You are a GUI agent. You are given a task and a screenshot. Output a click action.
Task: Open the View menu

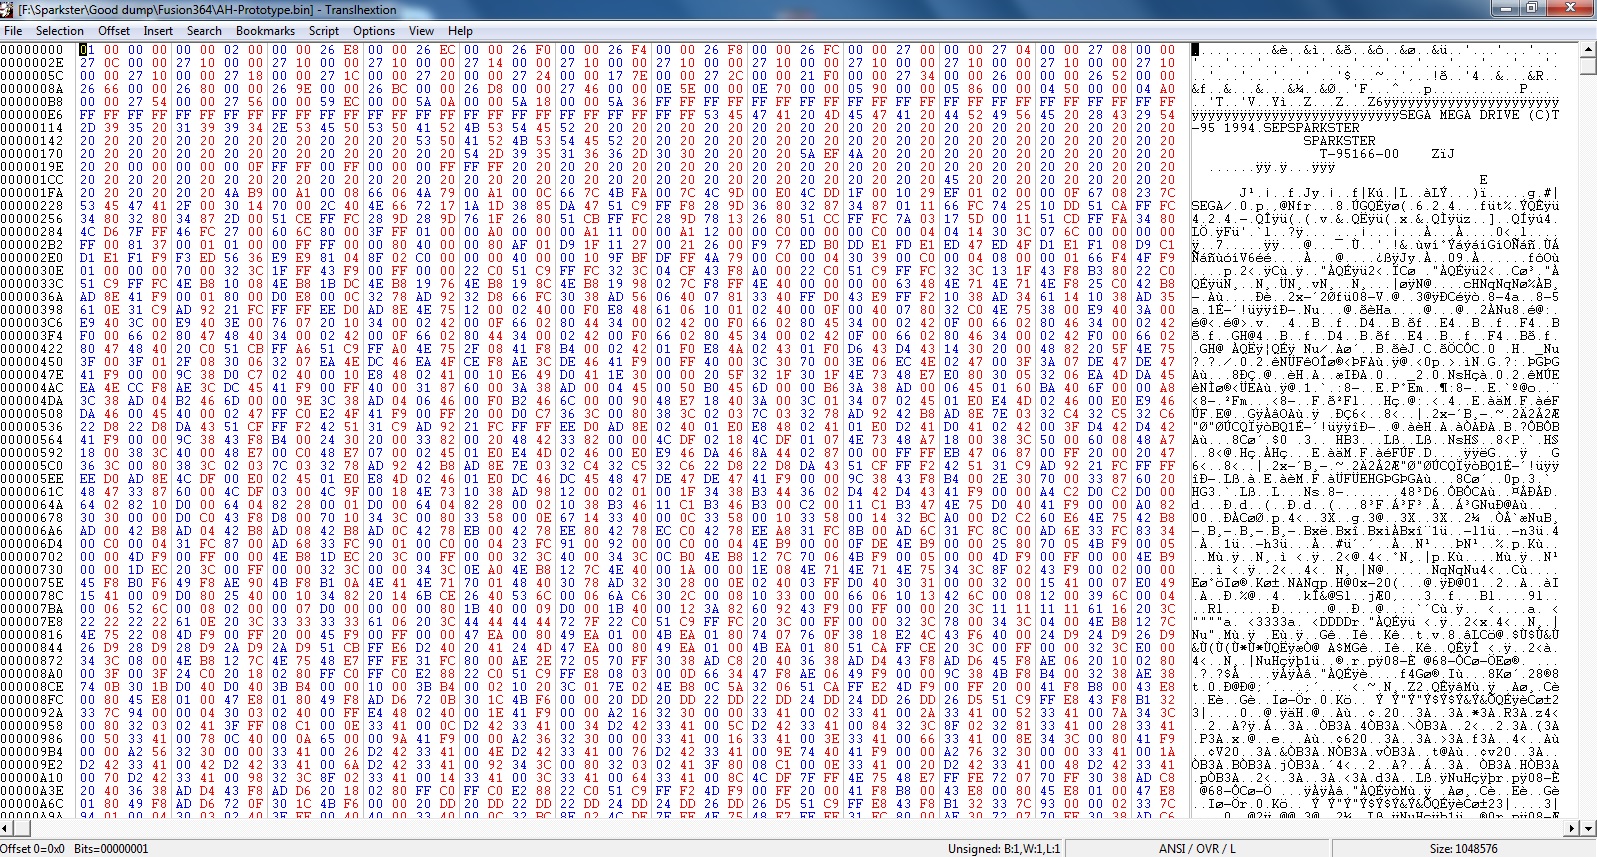[421, 31]
